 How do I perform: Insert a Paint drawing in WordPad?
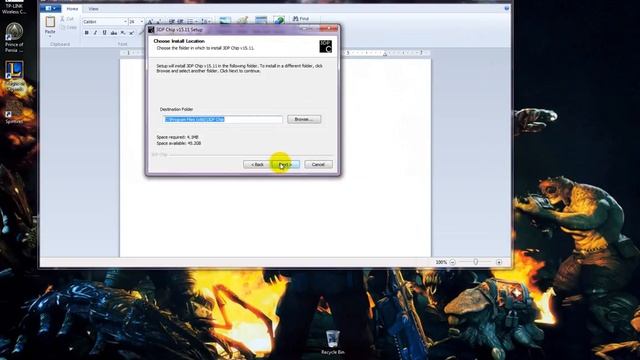click(243, 20)
